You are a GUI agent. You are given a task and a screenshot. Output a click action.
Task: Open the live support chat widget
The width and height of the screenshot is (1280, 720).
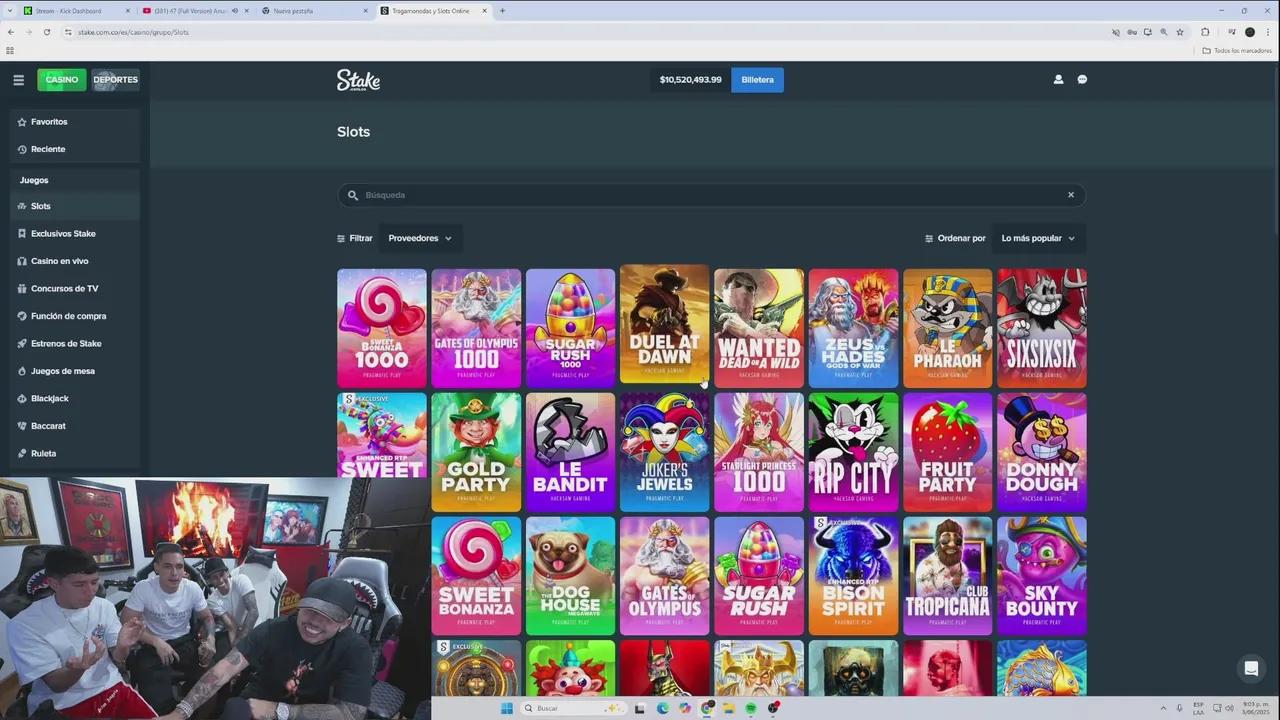pyautogui.click(x=1250, y=669)
